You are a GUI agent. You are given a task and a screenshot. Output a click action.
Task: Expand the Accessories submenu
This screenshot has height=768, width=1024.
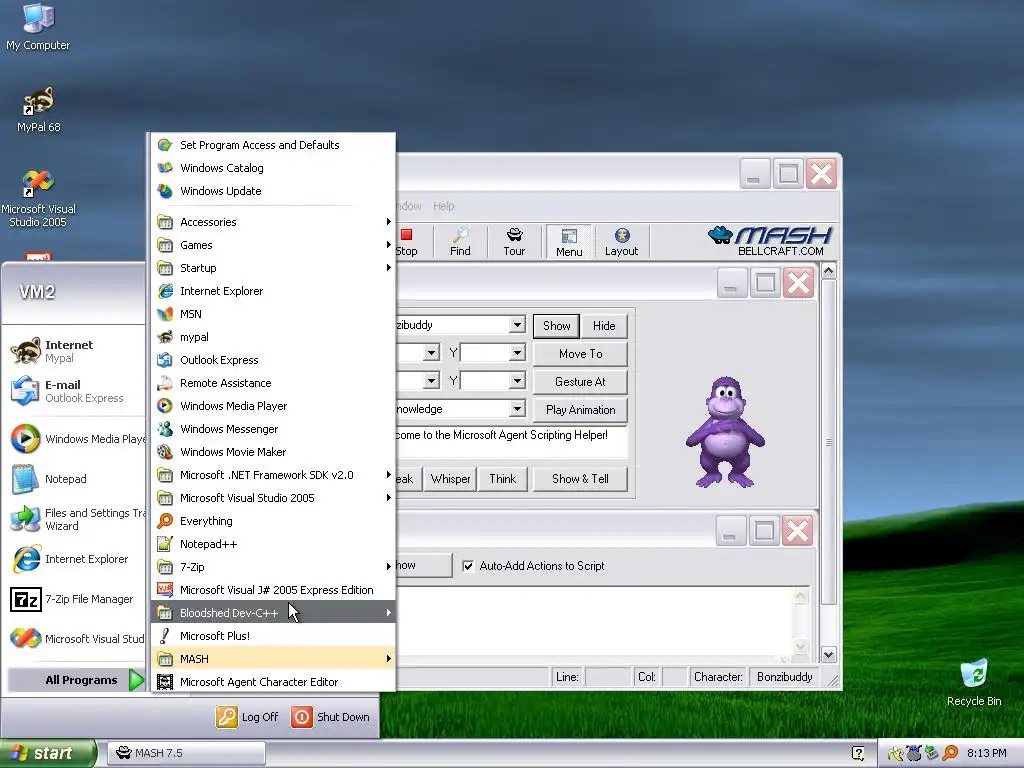tap(274, 222)
